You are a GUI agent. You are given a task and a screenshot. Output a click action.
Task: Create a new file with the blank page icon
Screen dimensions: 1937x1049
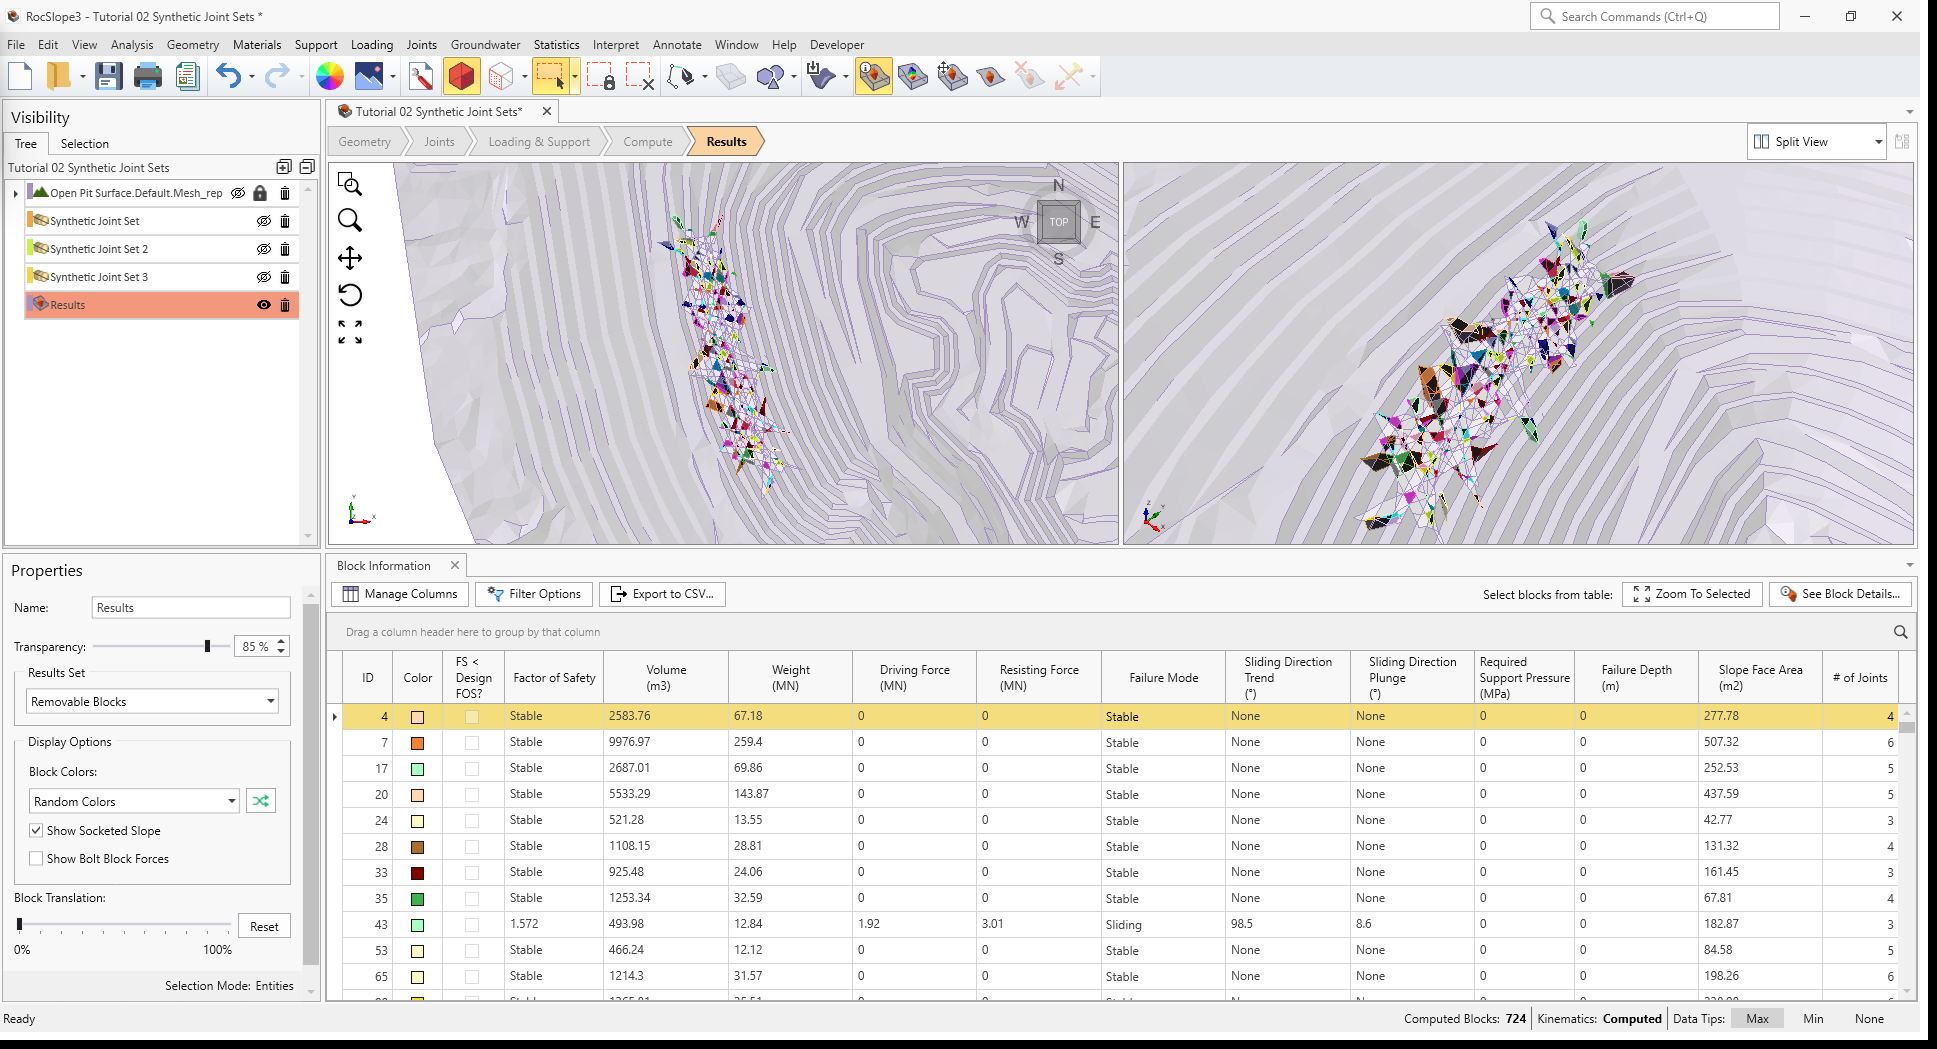[21, 76]
